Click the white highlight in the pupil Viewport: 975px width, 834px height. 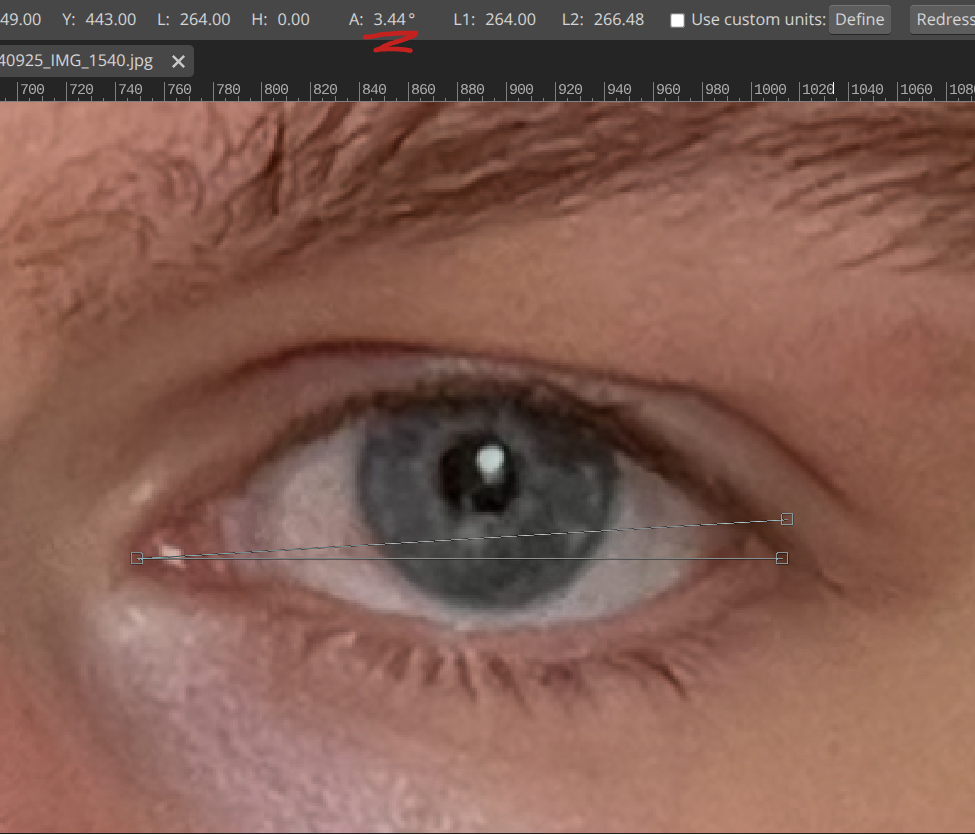[490, 460]
